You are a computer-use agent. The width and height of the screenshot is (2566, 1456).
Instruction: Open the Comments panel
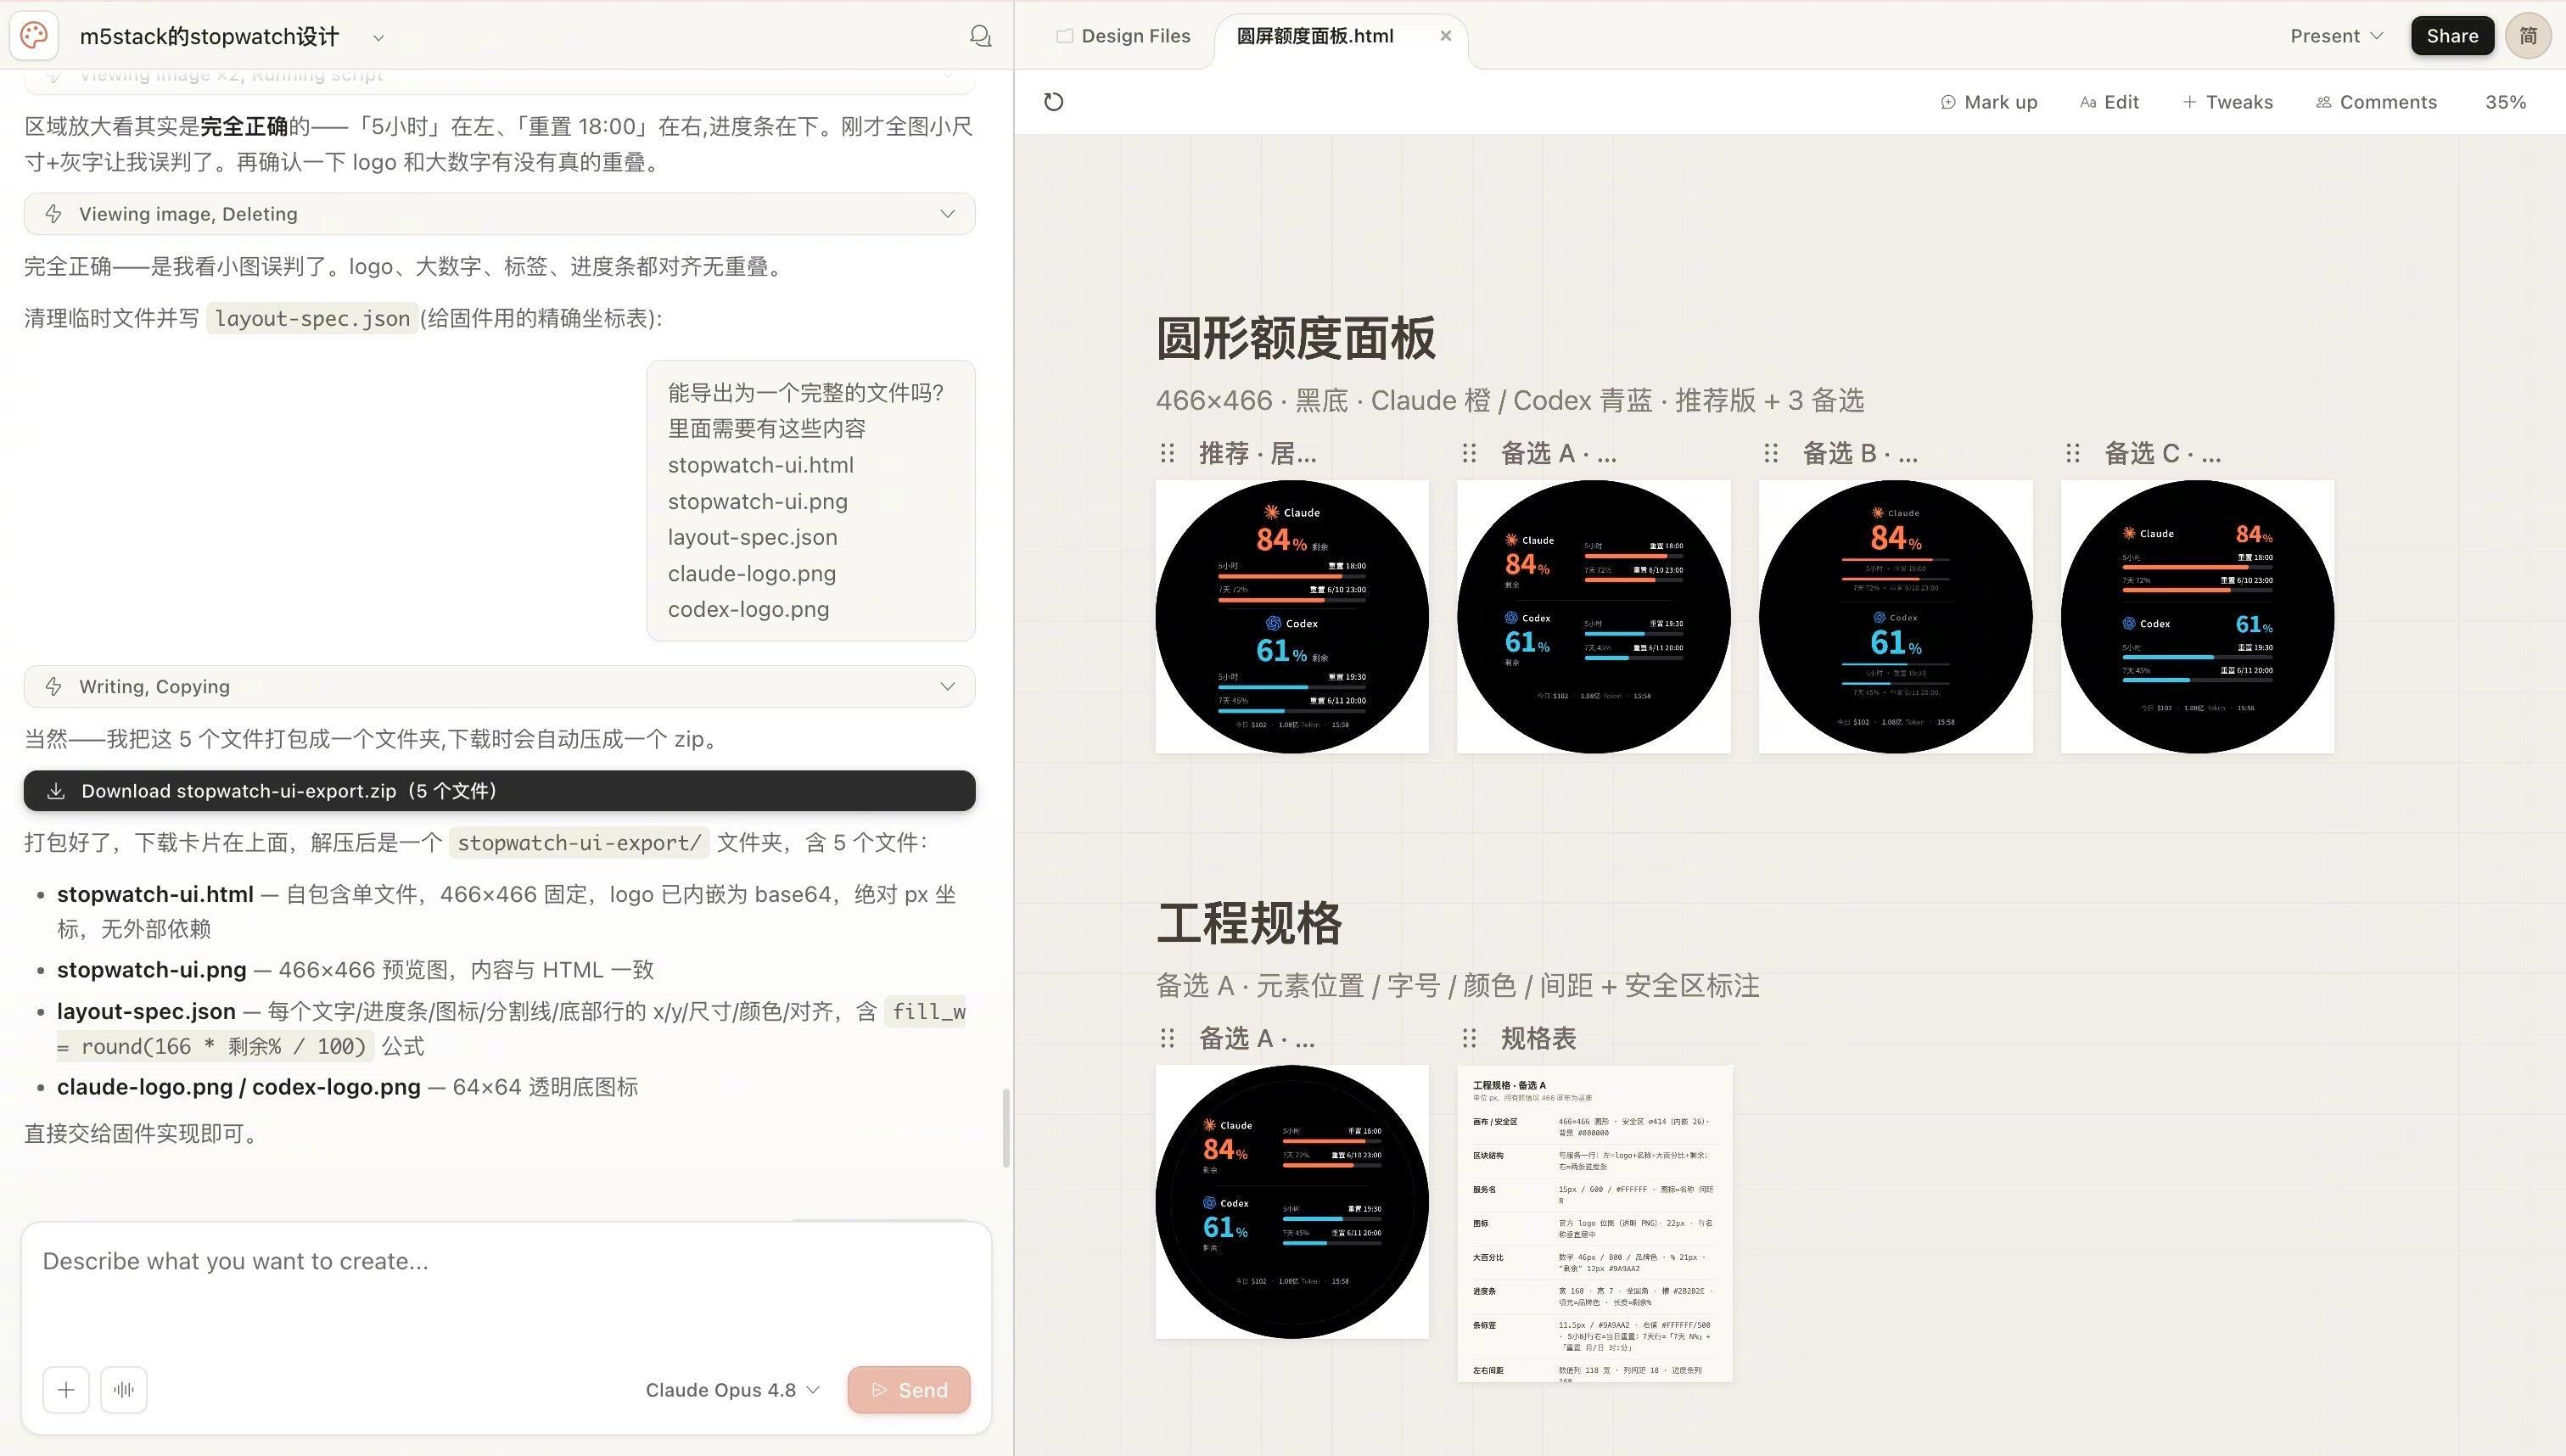[x=2376, y=102]
